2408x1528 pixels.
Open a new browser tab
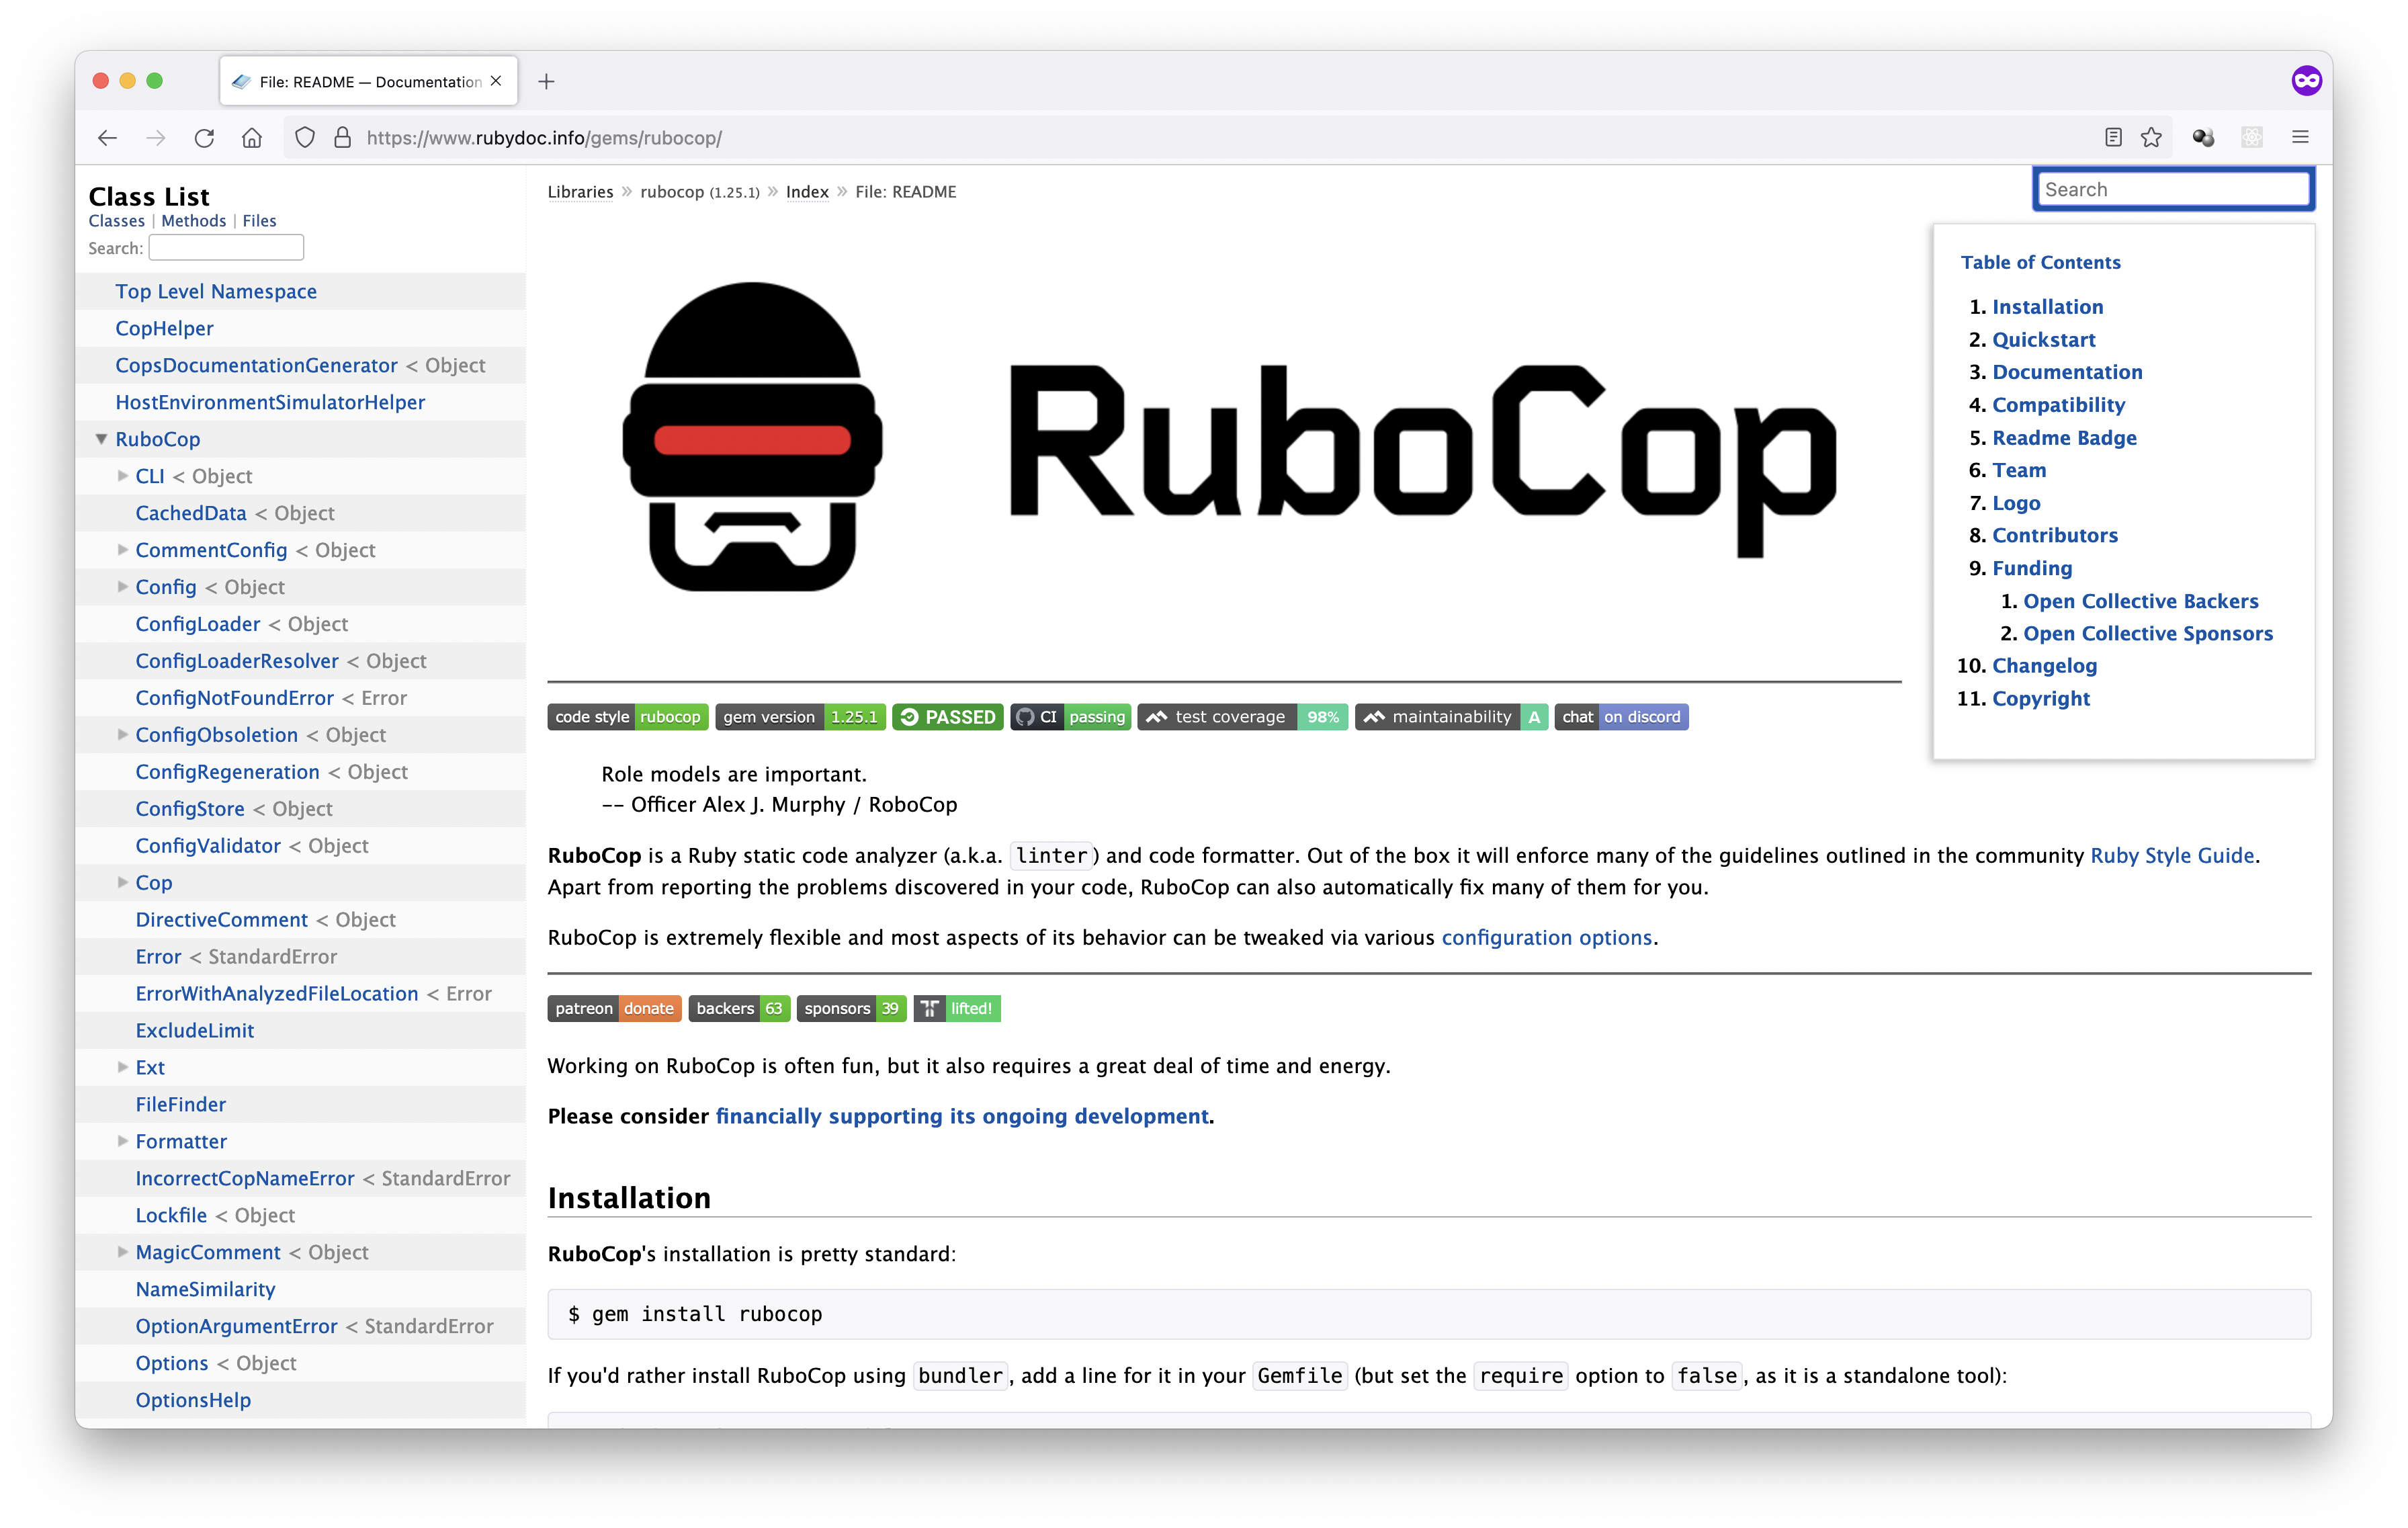[x=546, y=81]
